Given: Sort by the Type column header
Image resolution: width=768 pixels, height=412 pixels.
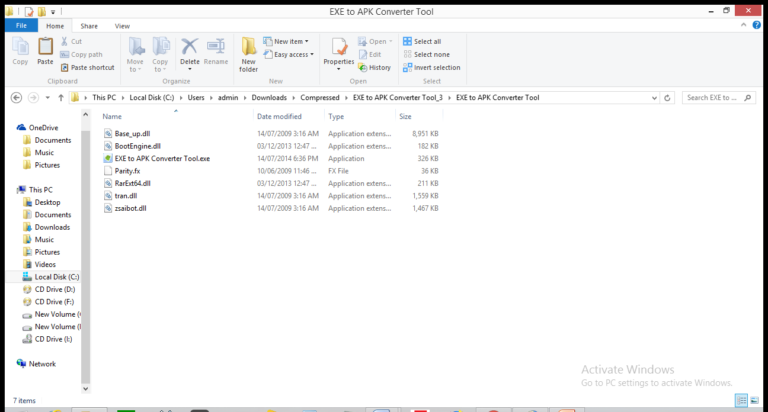Looking at the screenshot, I should [336, 117].
